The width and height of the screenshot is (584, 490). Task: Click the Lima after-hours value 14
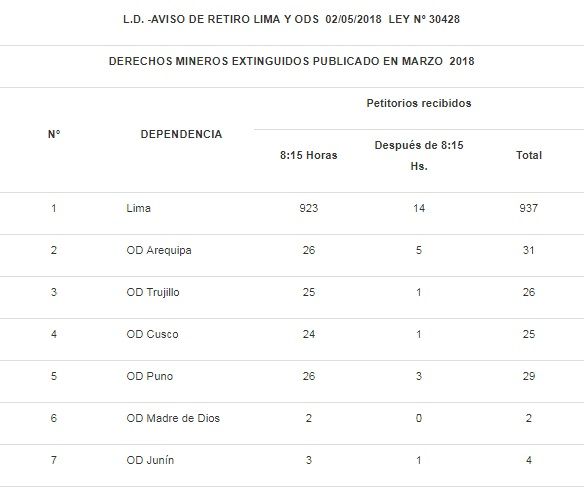tap(419, 208)
